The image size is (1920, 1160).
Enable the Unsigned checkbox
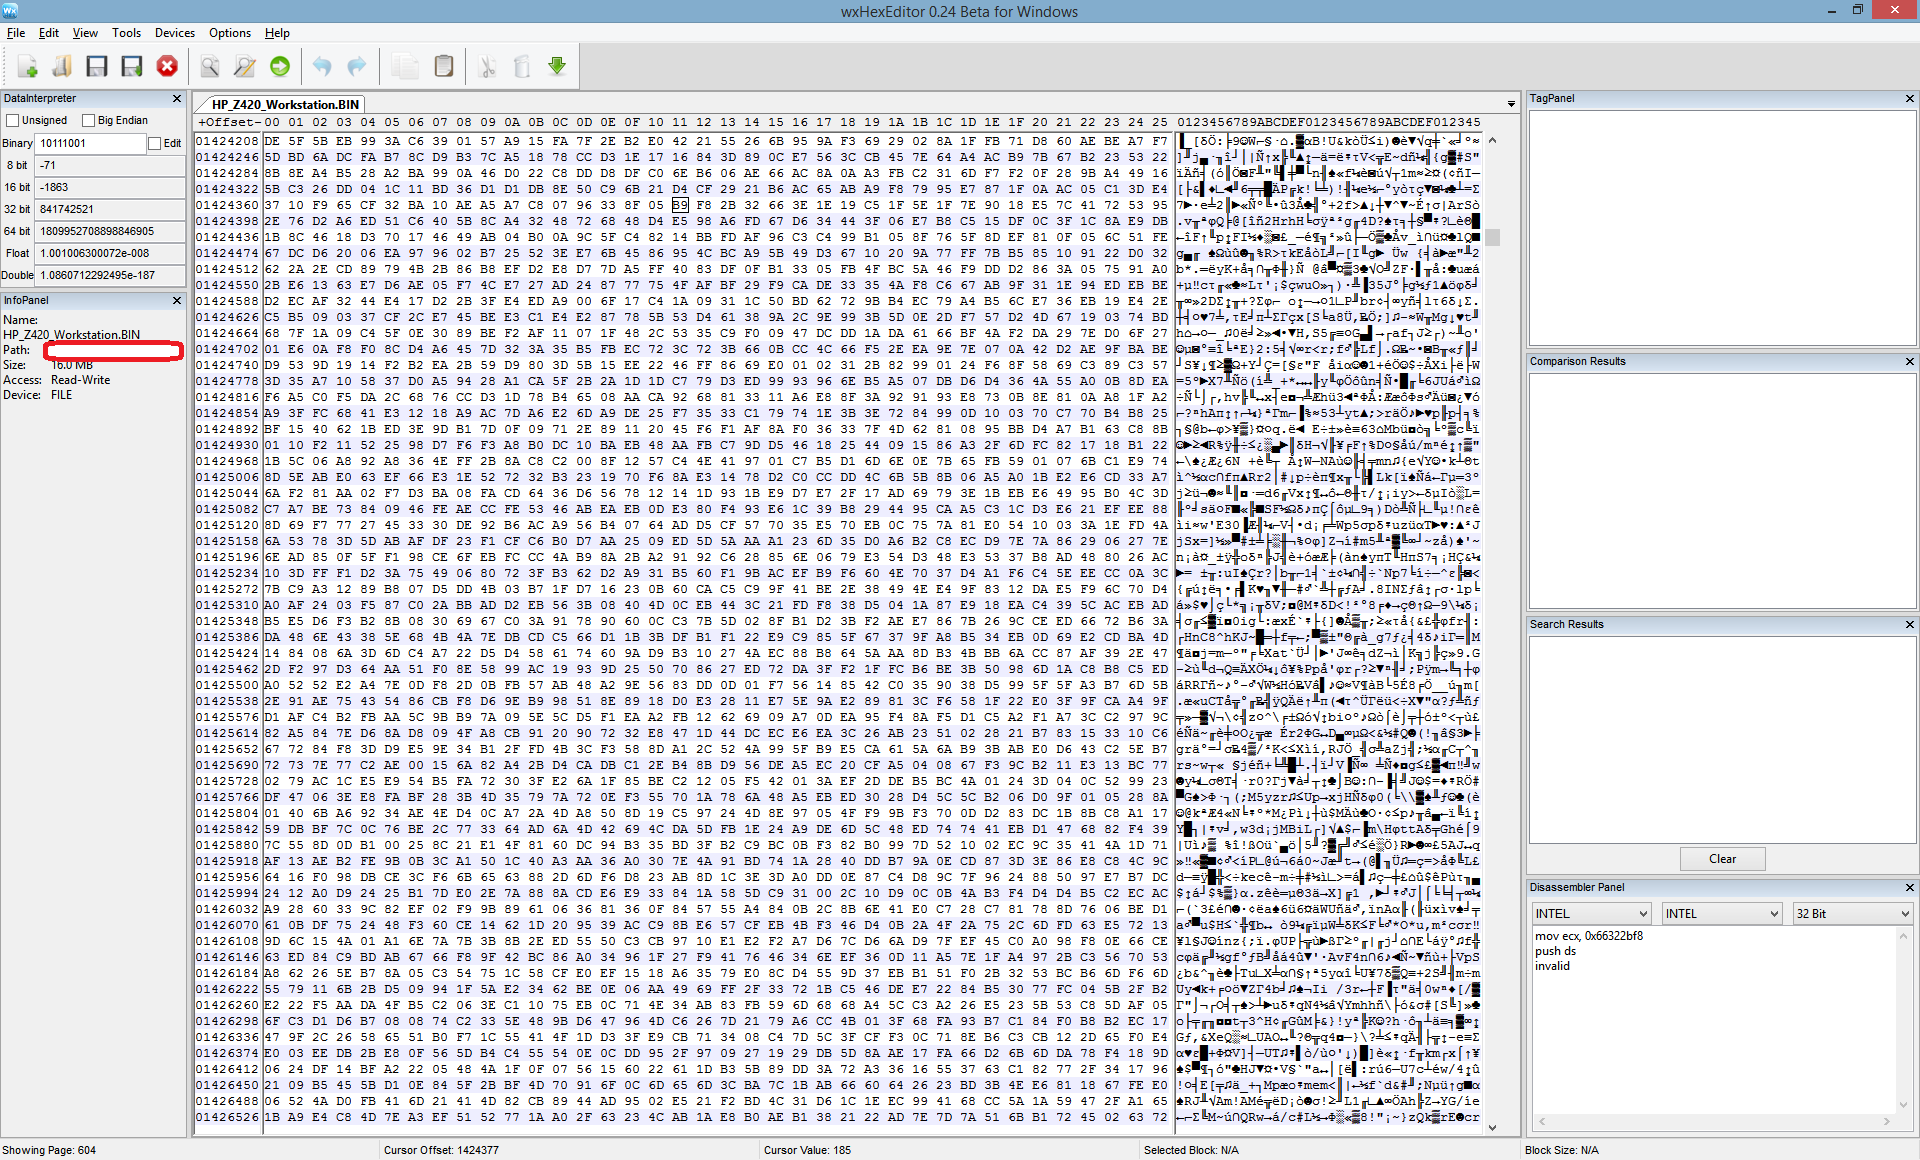[13, 120]
